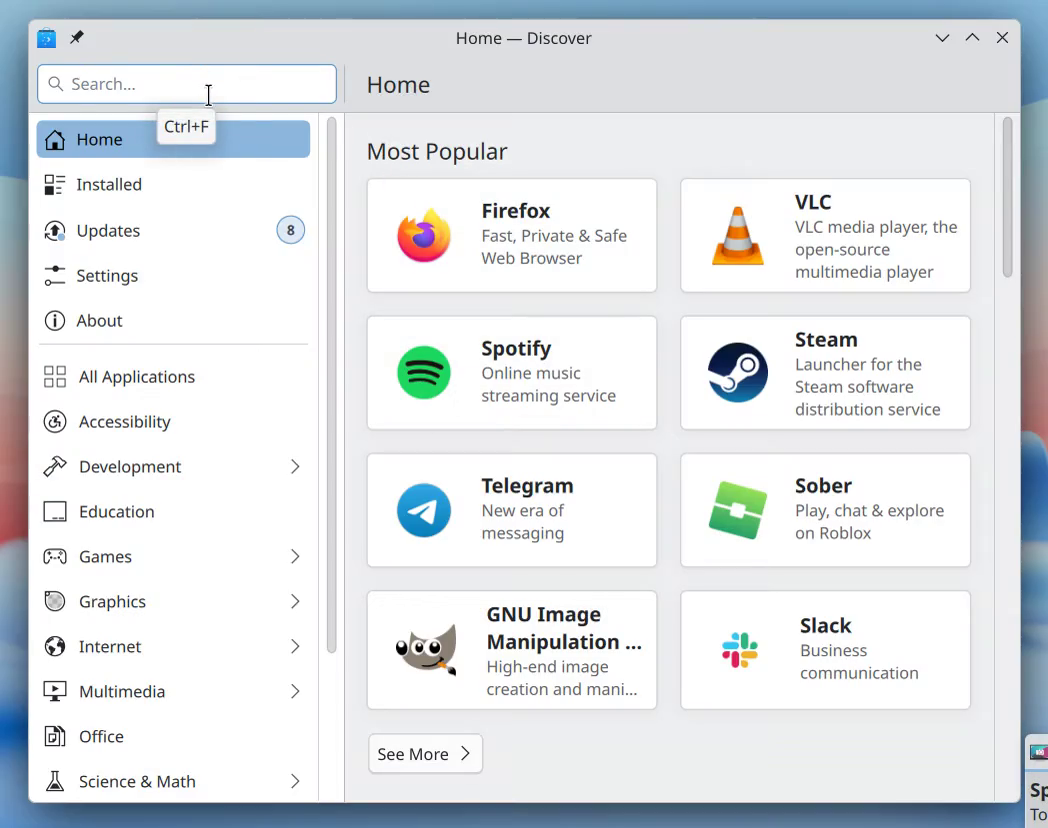Click the Graphics category icon
1048x828 pixels.
pos(55,601)
